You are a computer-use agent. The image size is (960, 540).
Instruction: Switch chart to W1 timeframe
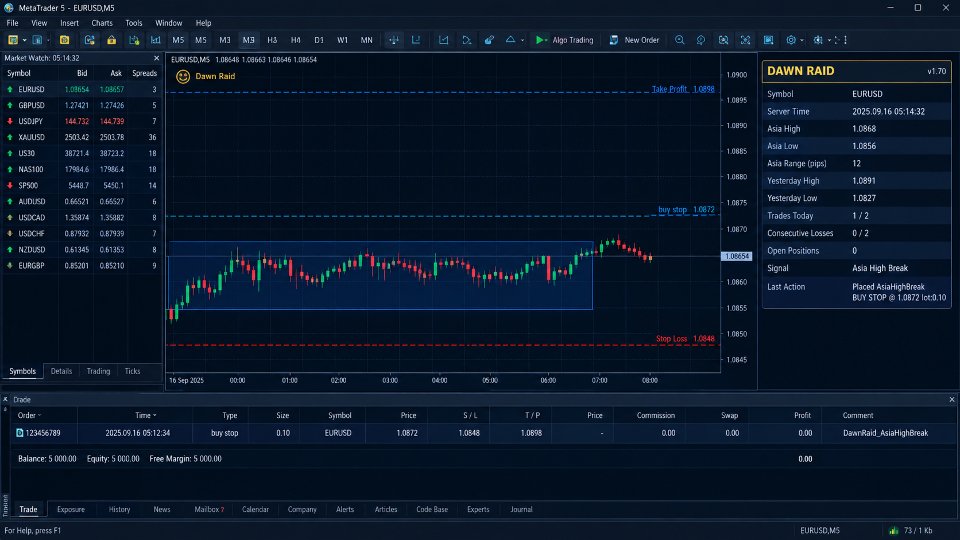(342, 40)
